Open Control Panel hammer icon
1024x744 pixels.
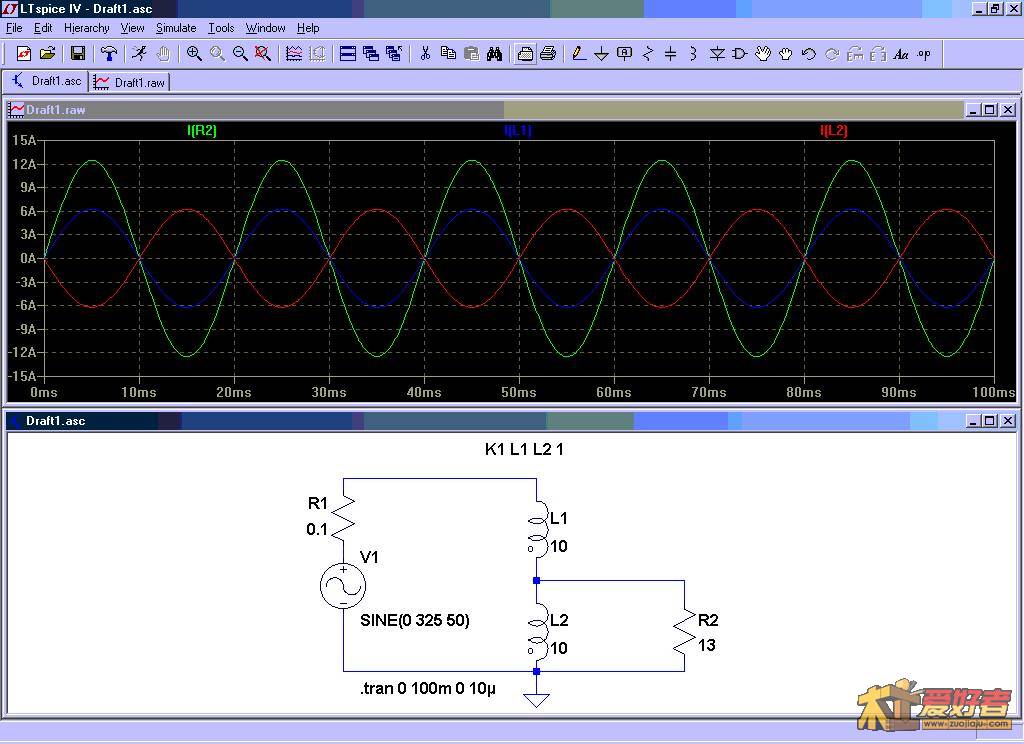click(x=109, y=54)
